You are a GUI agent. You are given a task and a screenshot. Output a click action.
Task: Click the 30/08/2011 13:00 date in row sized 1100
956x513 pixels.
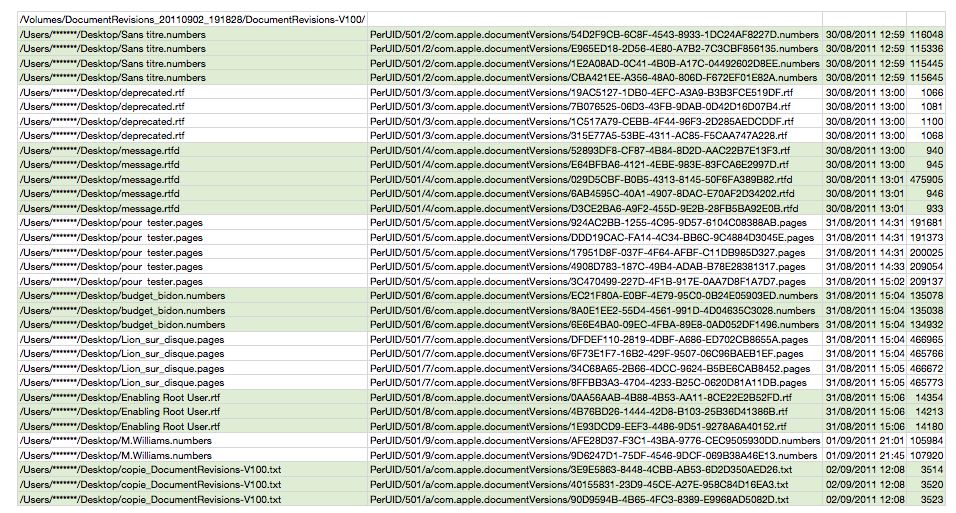[x=864, y=121]
